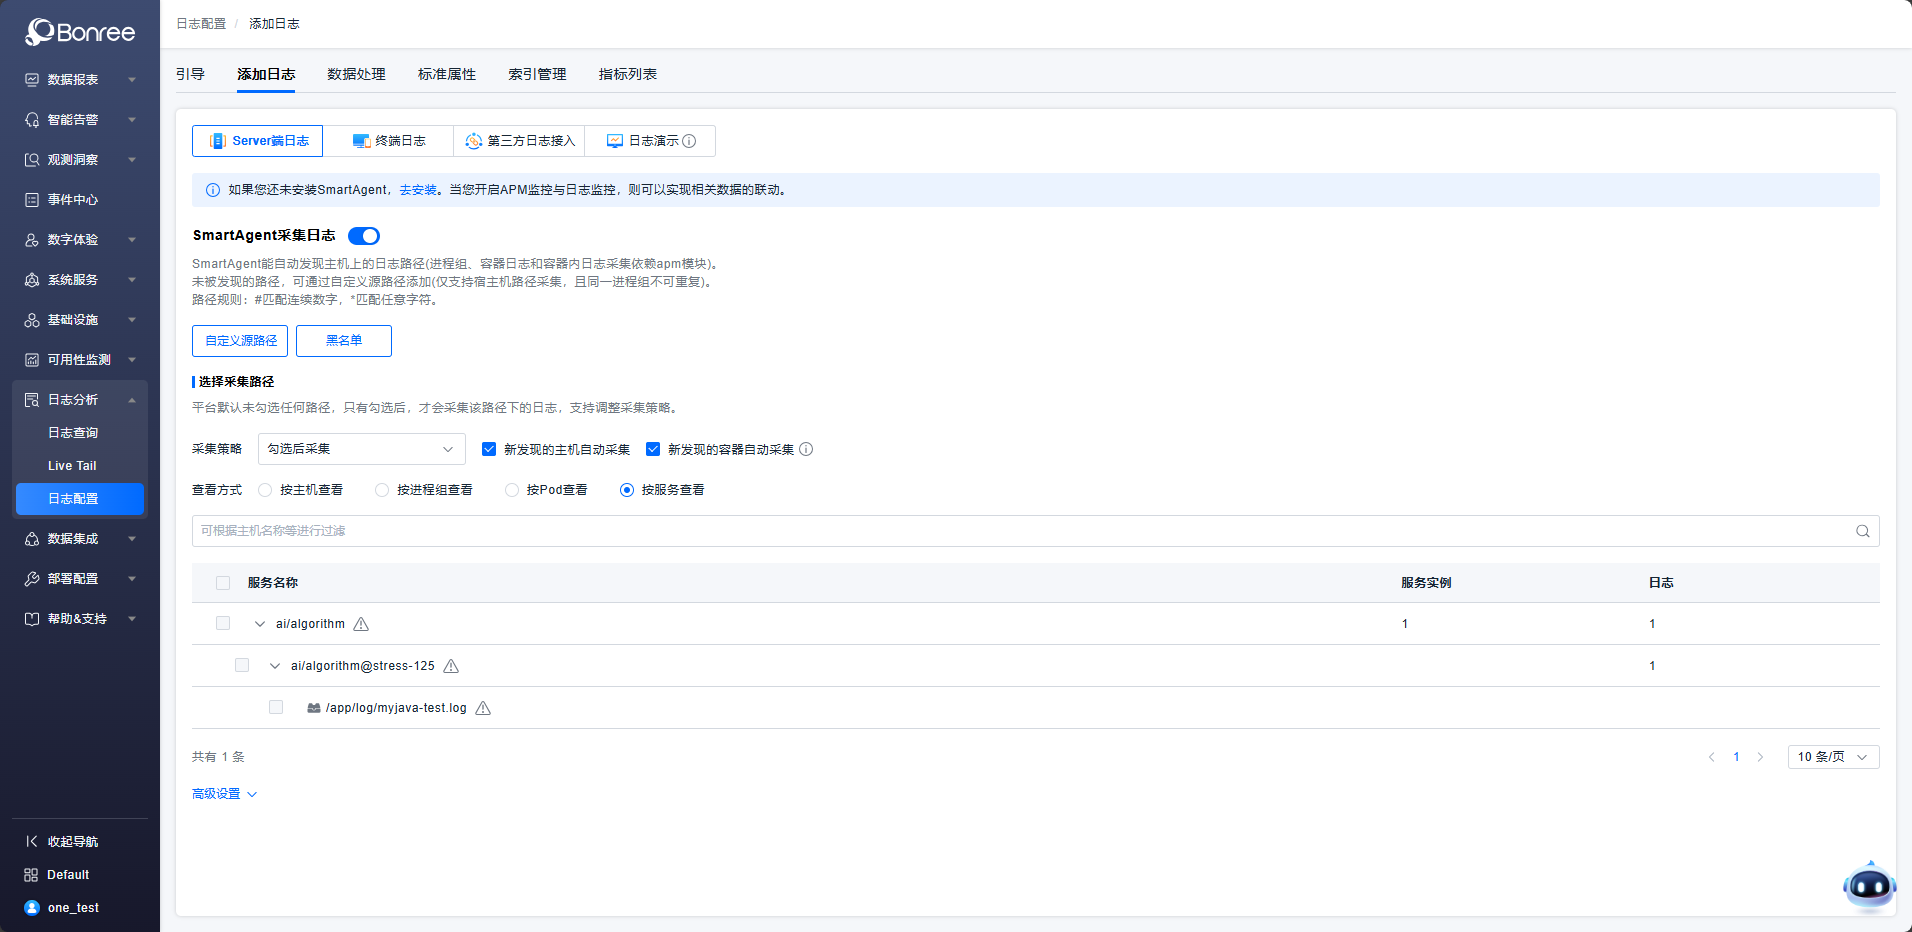Open the 10 条/页 page size dropdown
1912x932 pixels.
point(1832,757)
